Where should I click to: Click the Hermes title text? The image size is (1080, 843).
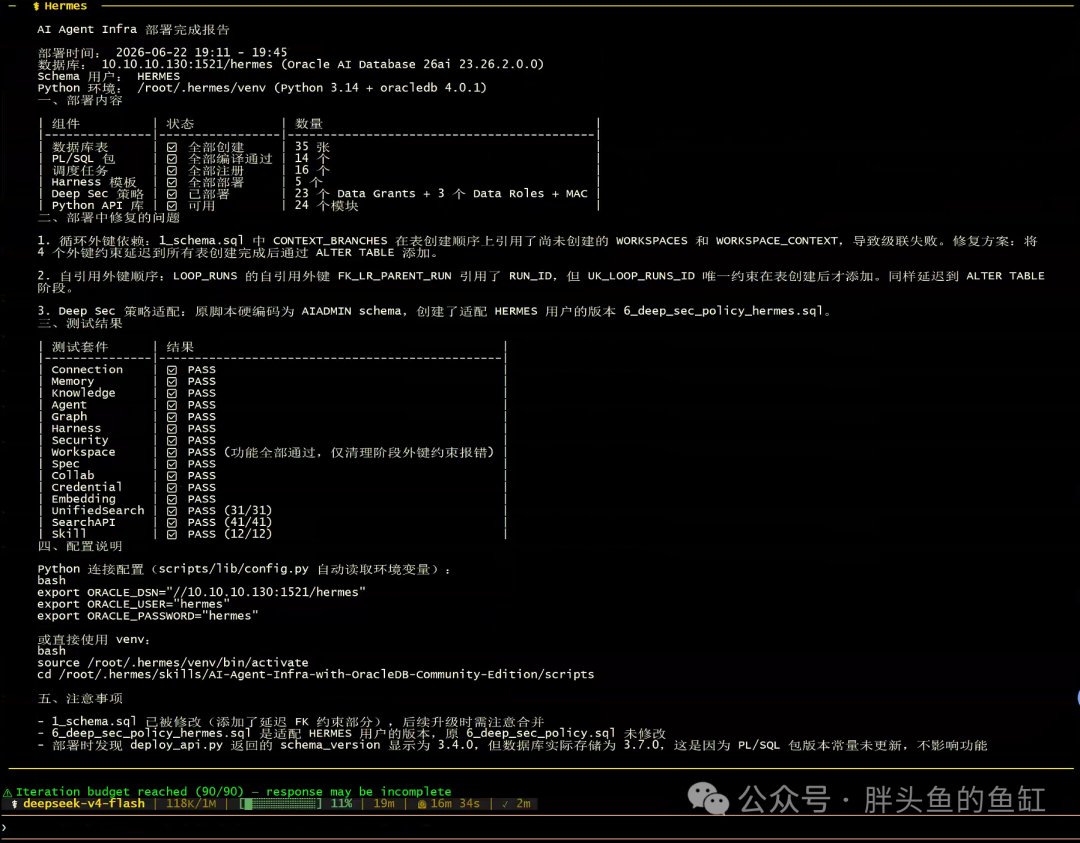65,6
